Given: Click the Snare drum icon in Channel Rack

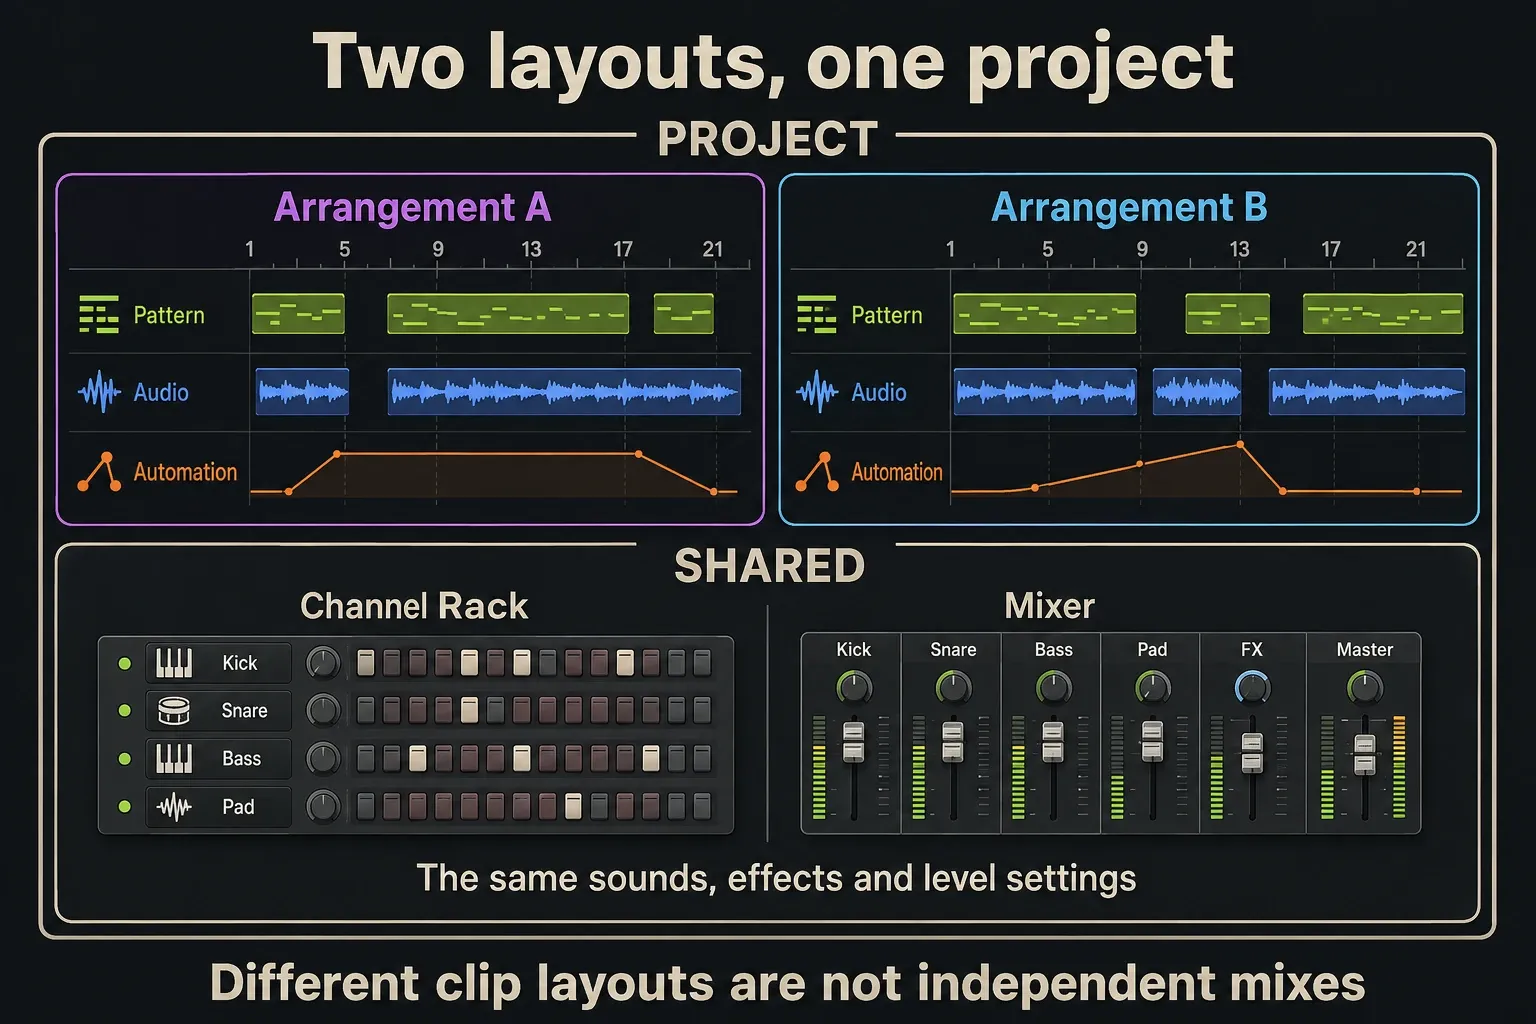Looking at the screenshot, I should pos(174,711).
